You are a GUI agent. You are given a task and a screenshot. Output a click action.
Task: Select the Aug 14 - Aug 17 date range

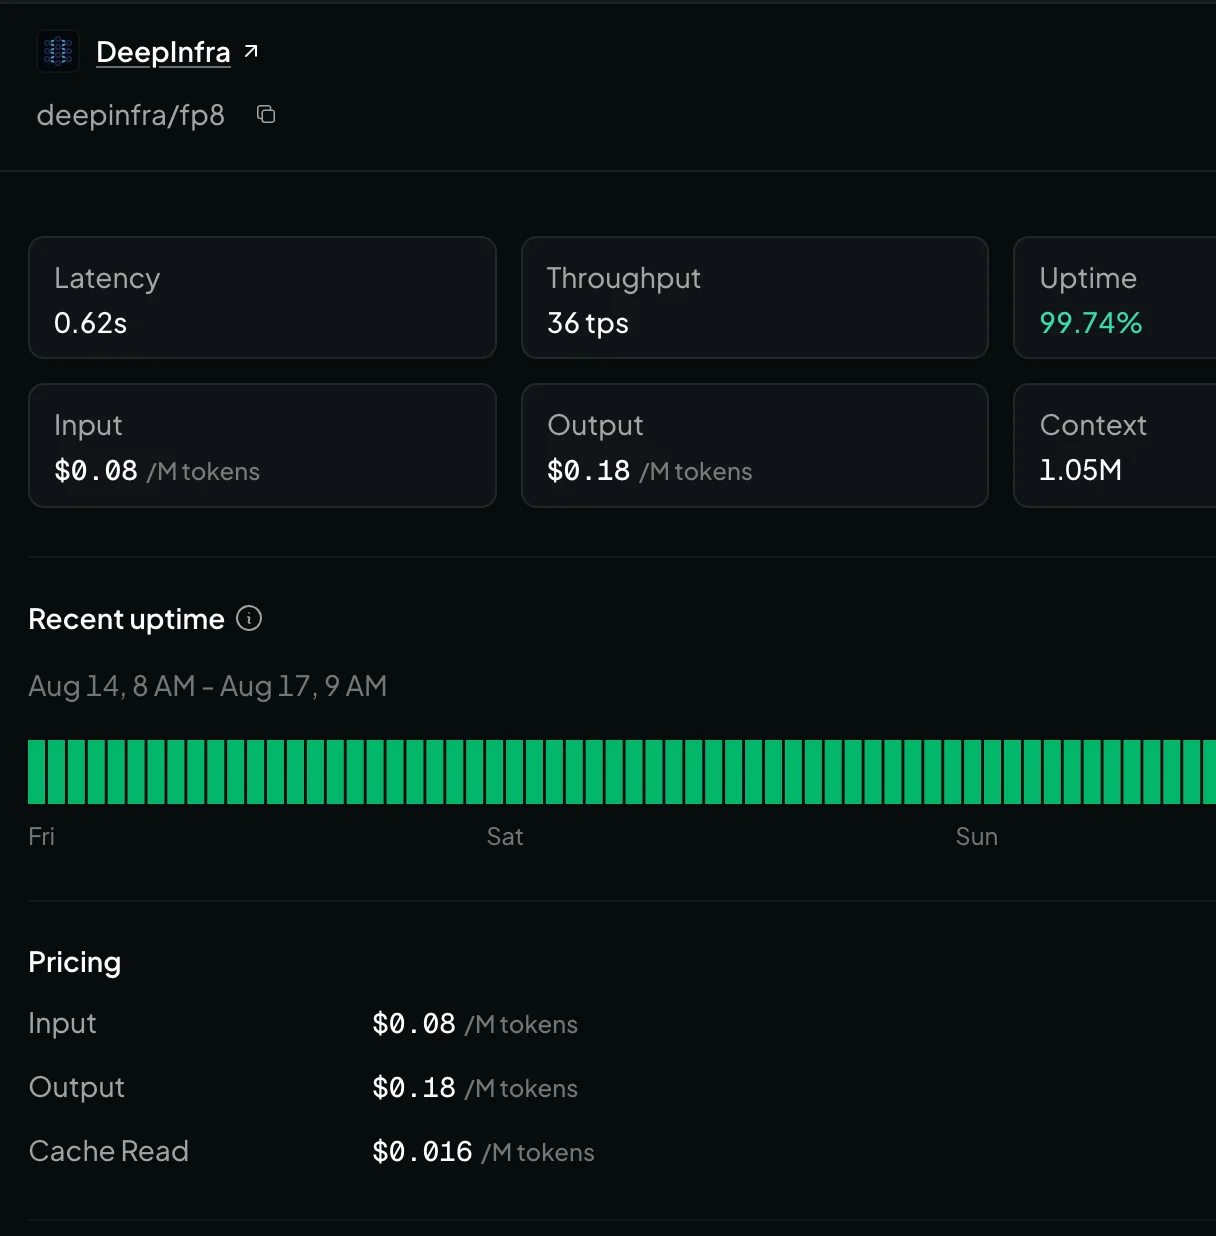[x=208, y=686]
